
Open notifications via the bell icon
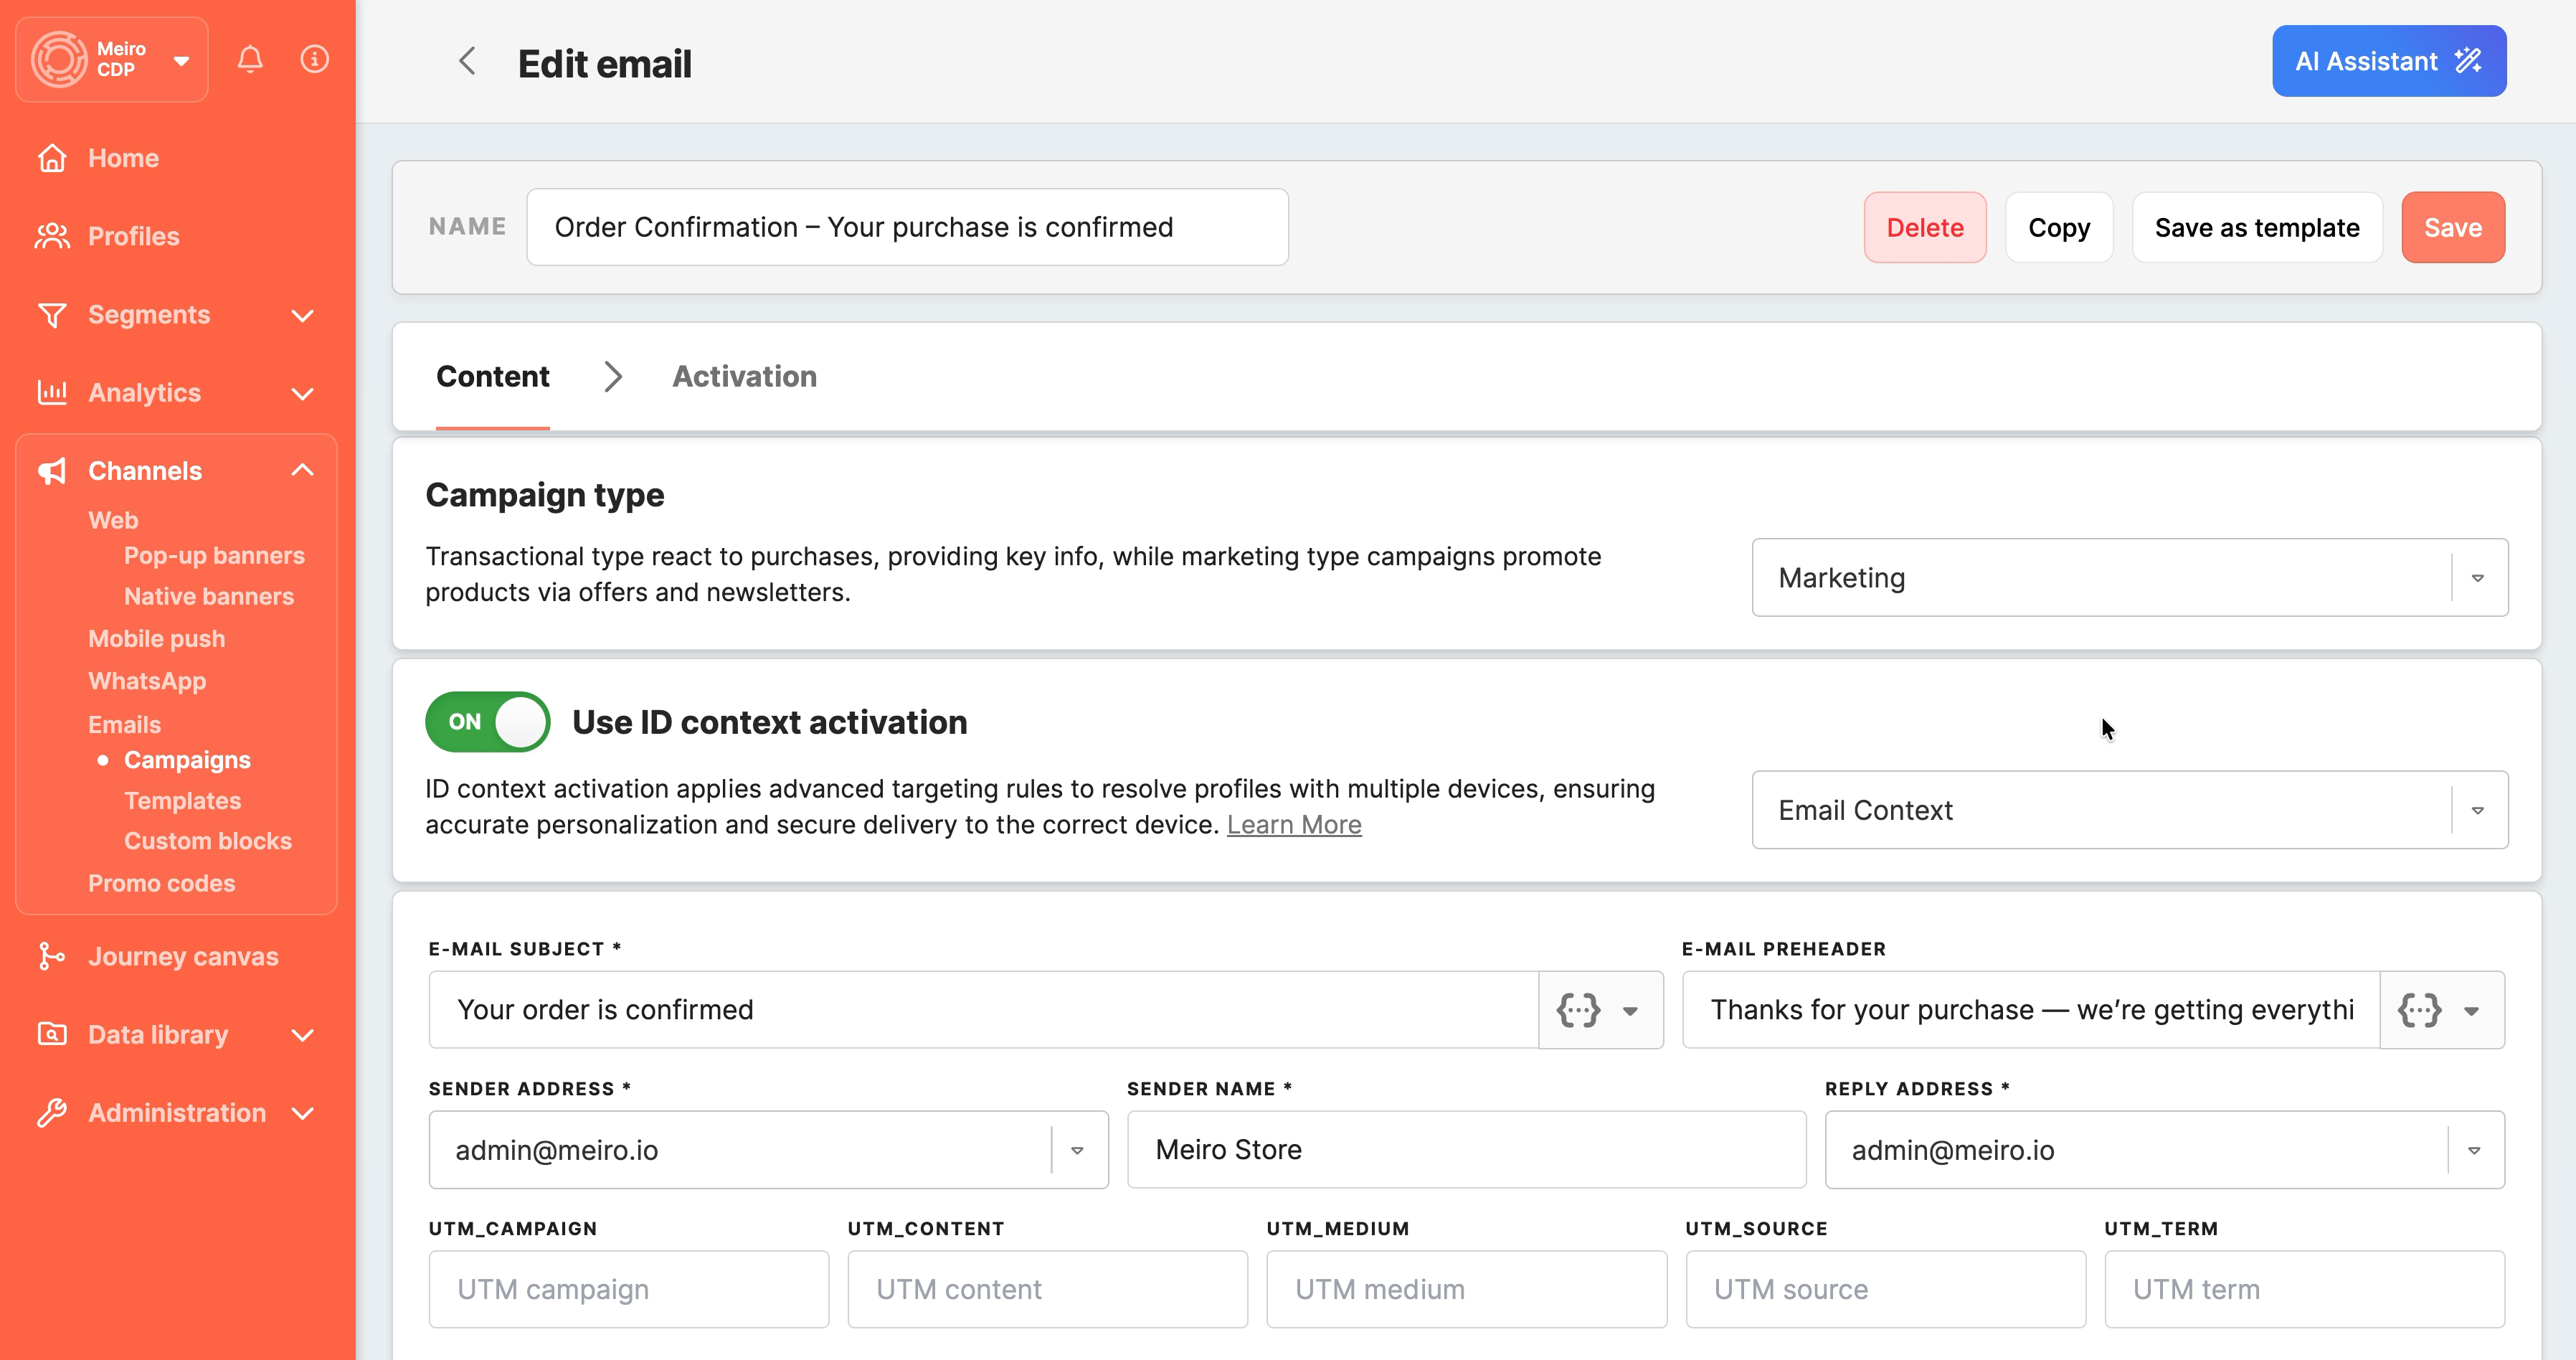point(249,59)
